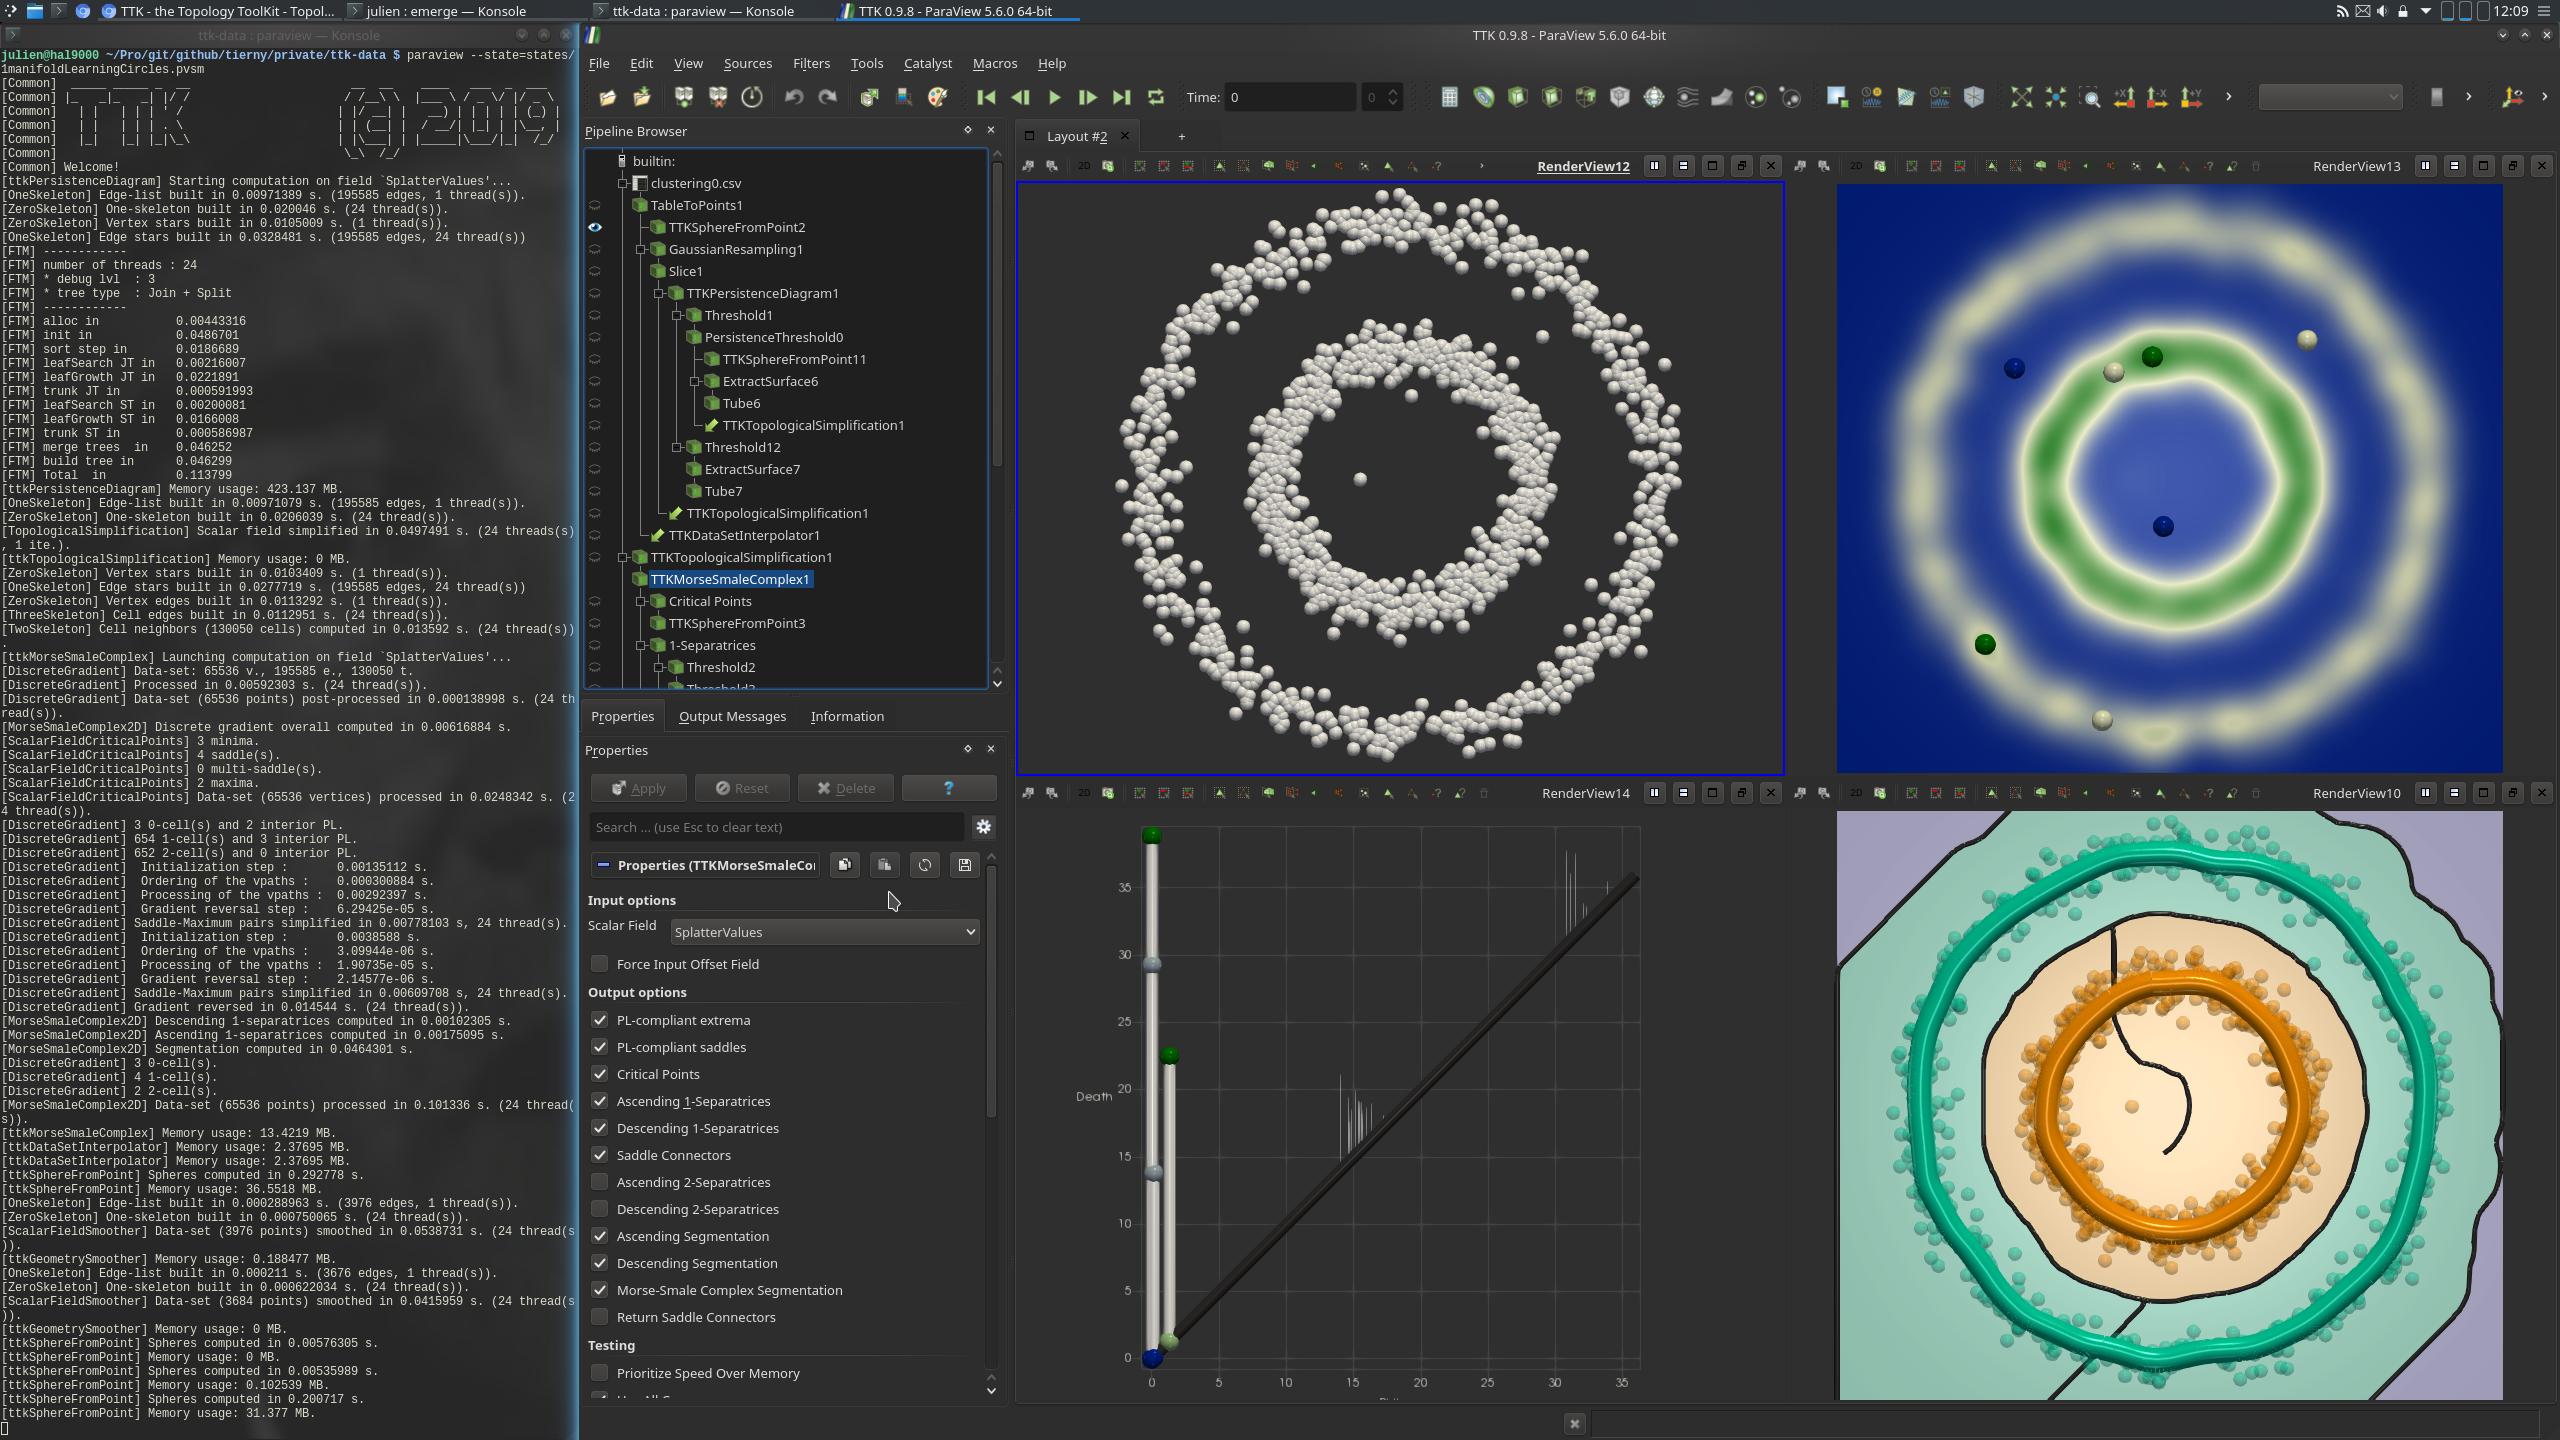Check Force Input Offset Field
The image size is (2560, 1440).
(599, 964)
